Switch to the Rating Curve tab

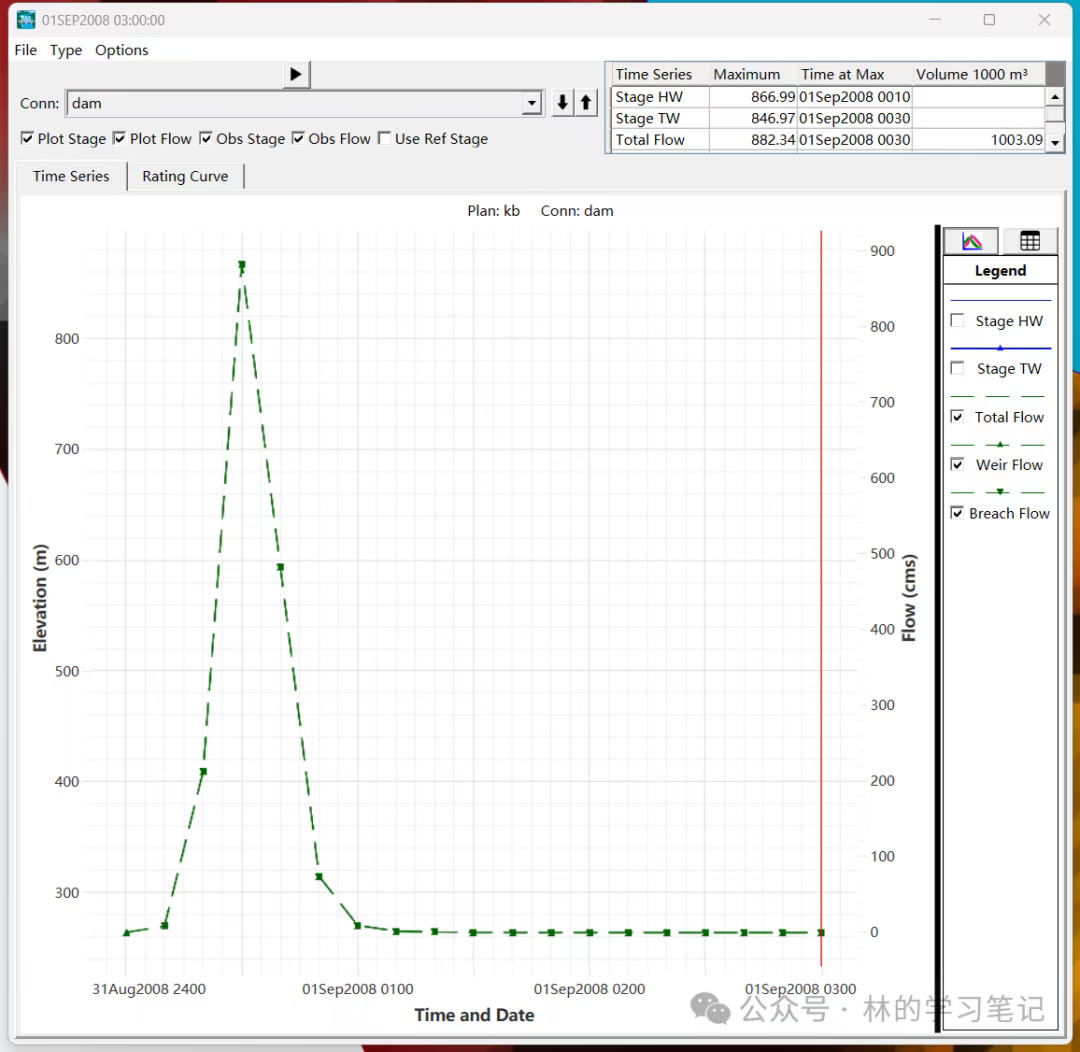point(185,176)
